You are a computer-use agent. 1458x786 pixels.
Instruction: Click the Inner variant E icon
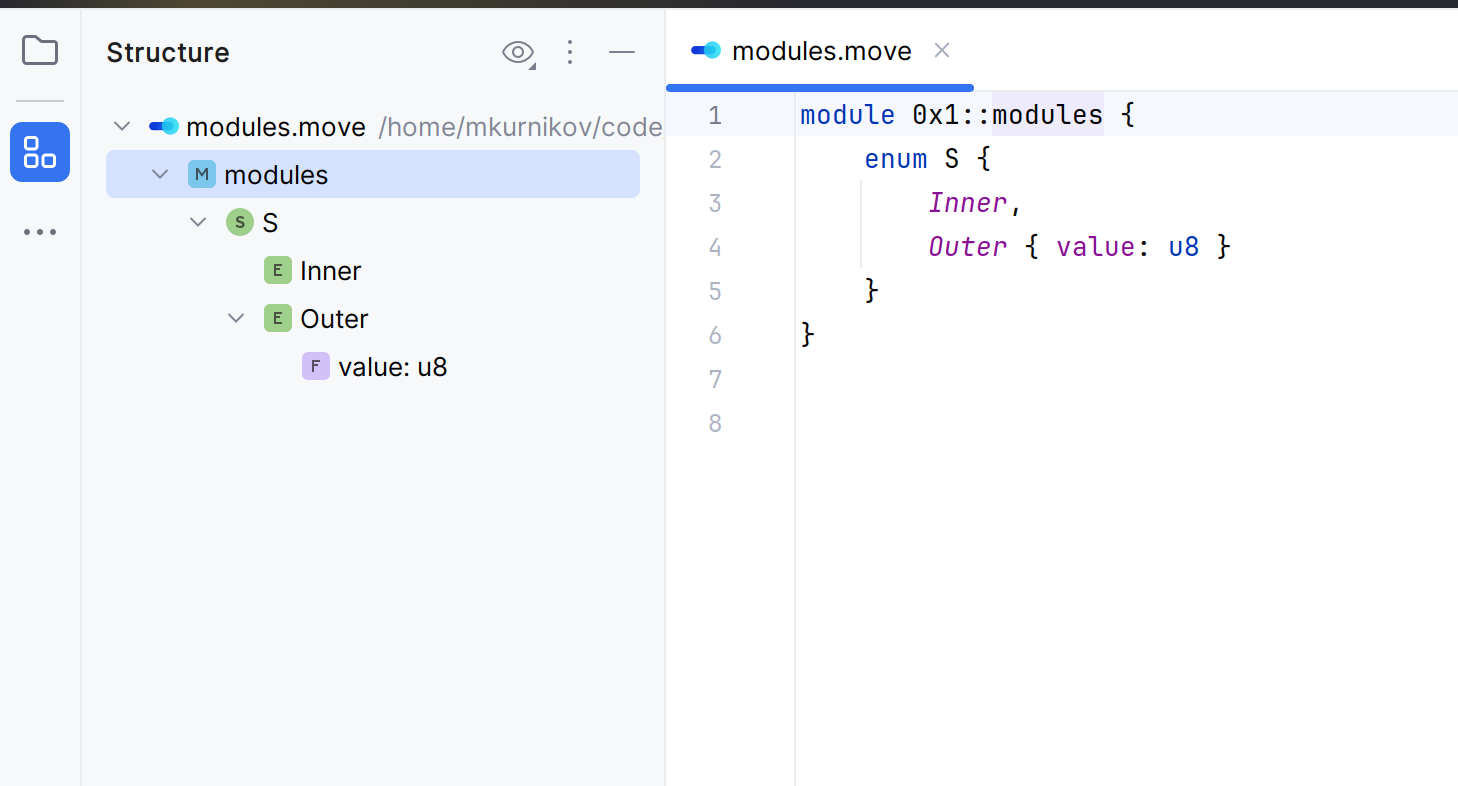point(278,270)
